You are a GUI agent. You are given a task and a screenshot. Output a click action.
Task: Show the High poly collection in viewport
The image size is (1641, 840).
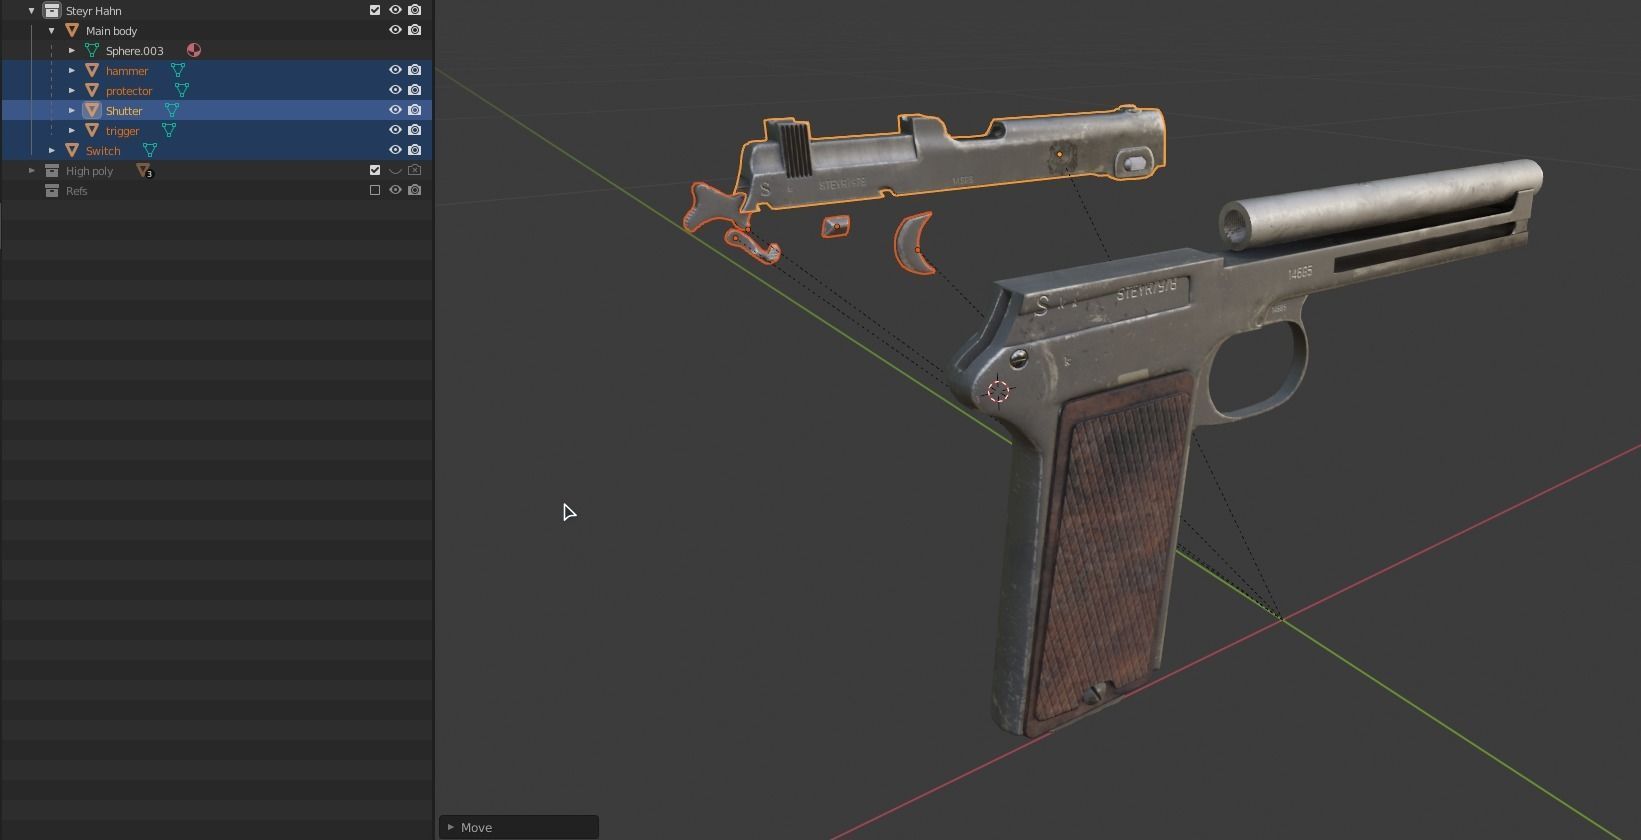[395, 170]
